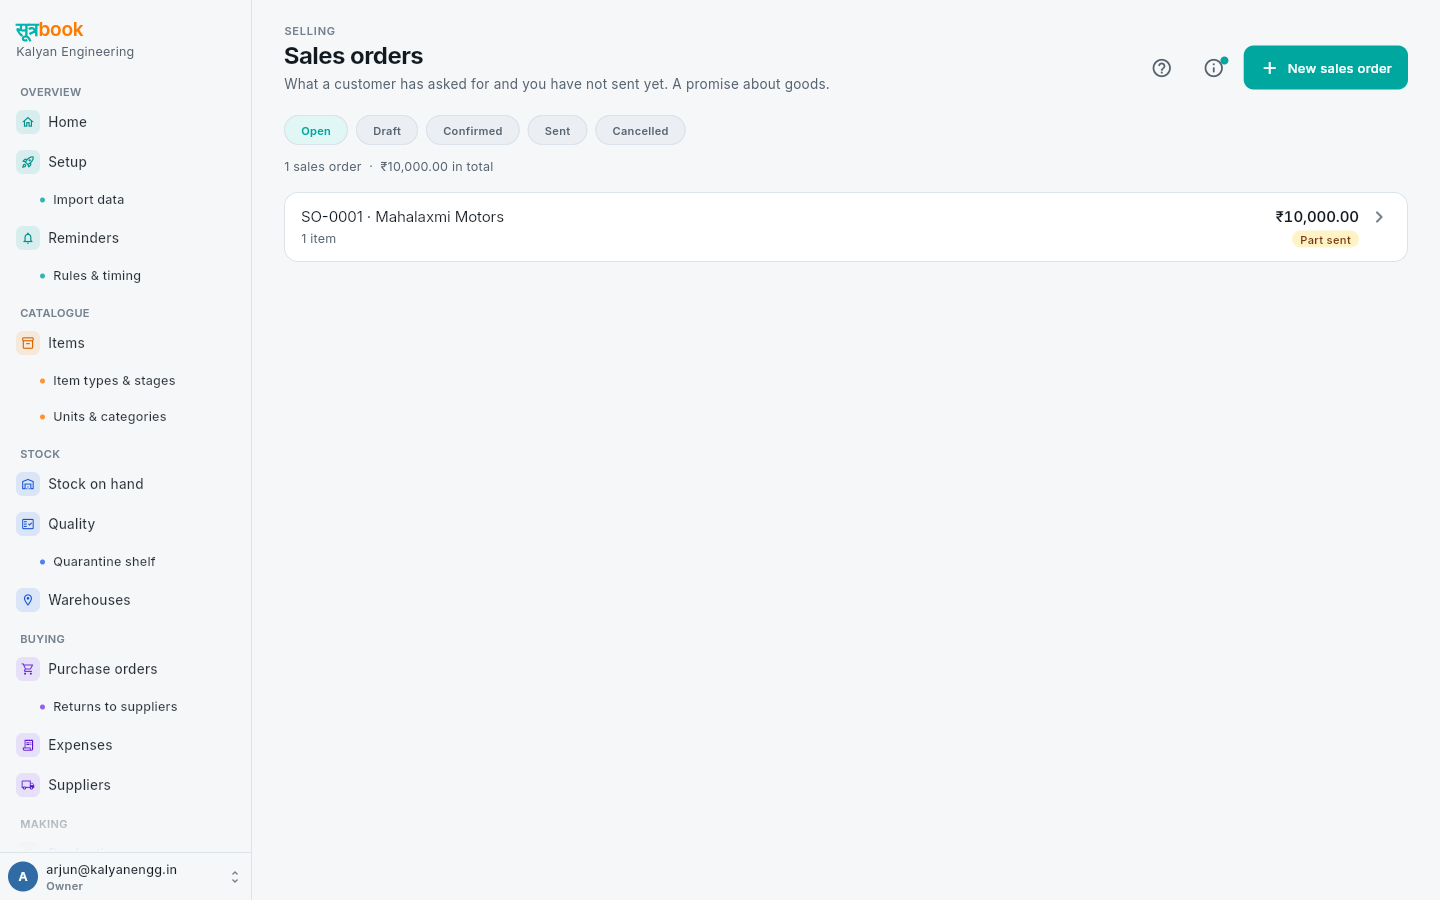The height and width of the screenshot is (900, 1440).
Task: Open the Stock on hand warehouse icon
Action: [x=28, y=484]
